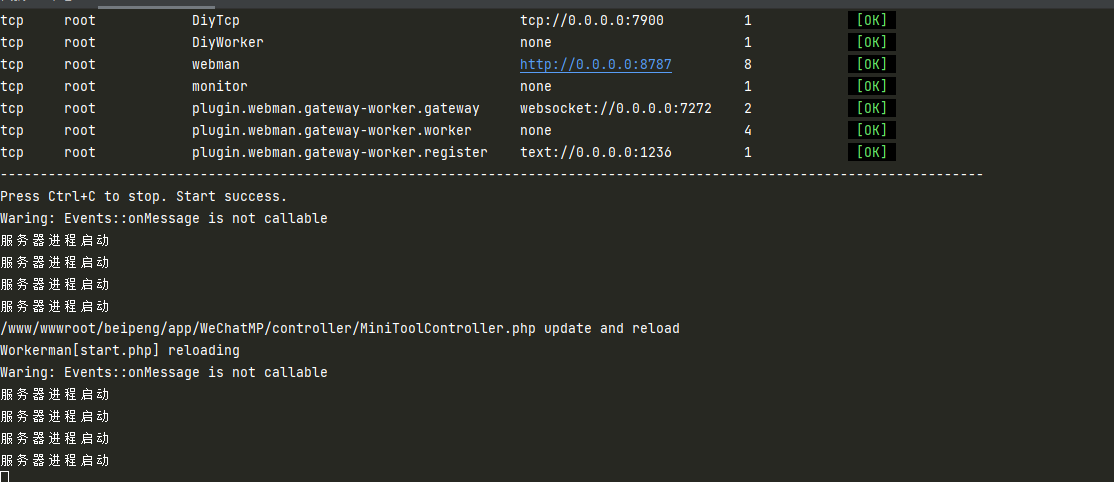Click the DiyTcp worker name

tap(215, 21)
